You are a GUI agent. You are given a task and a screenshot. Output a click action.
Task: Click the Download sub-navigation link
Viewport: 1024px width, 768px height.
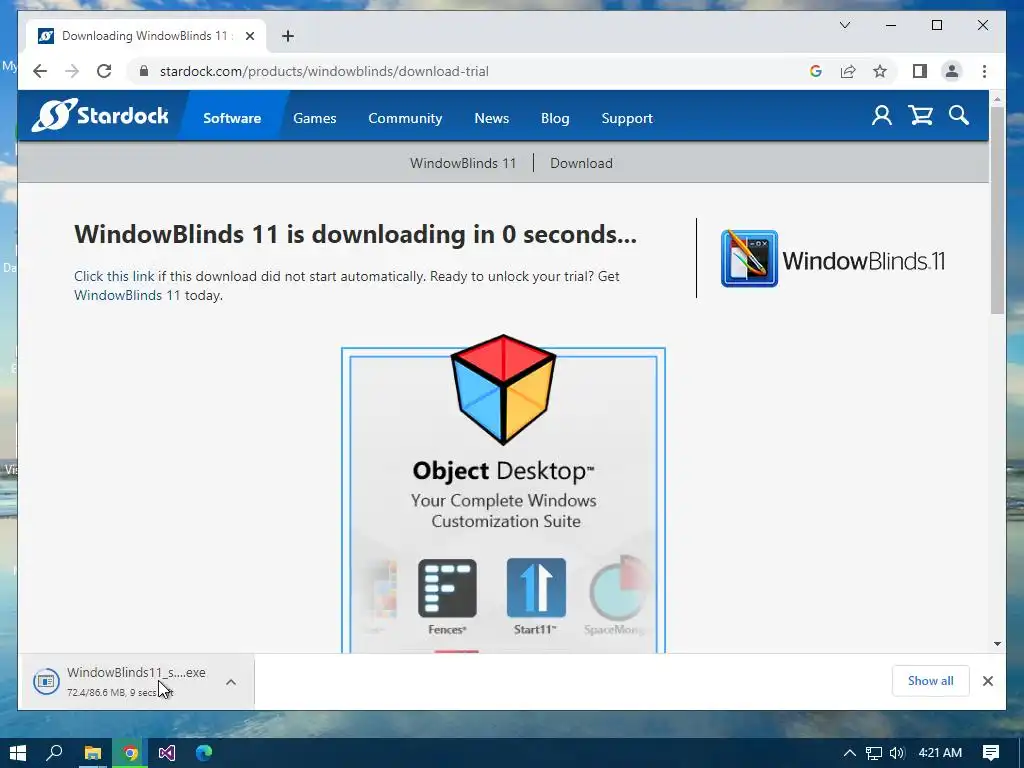pyautogui.click(x=581, y=163)
